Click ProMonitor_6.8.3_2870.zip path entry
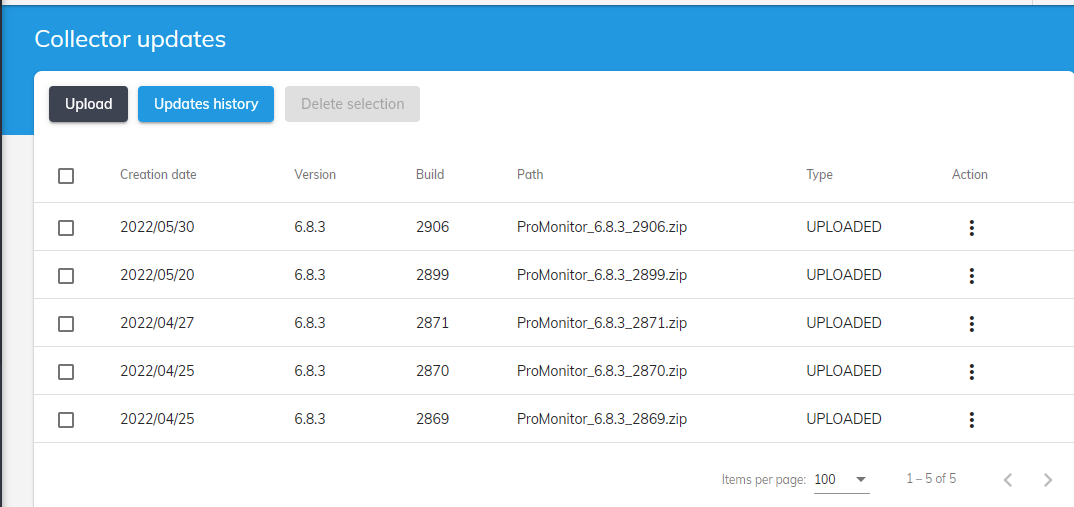Screen dimensions: 1074x507 (602, 371)
